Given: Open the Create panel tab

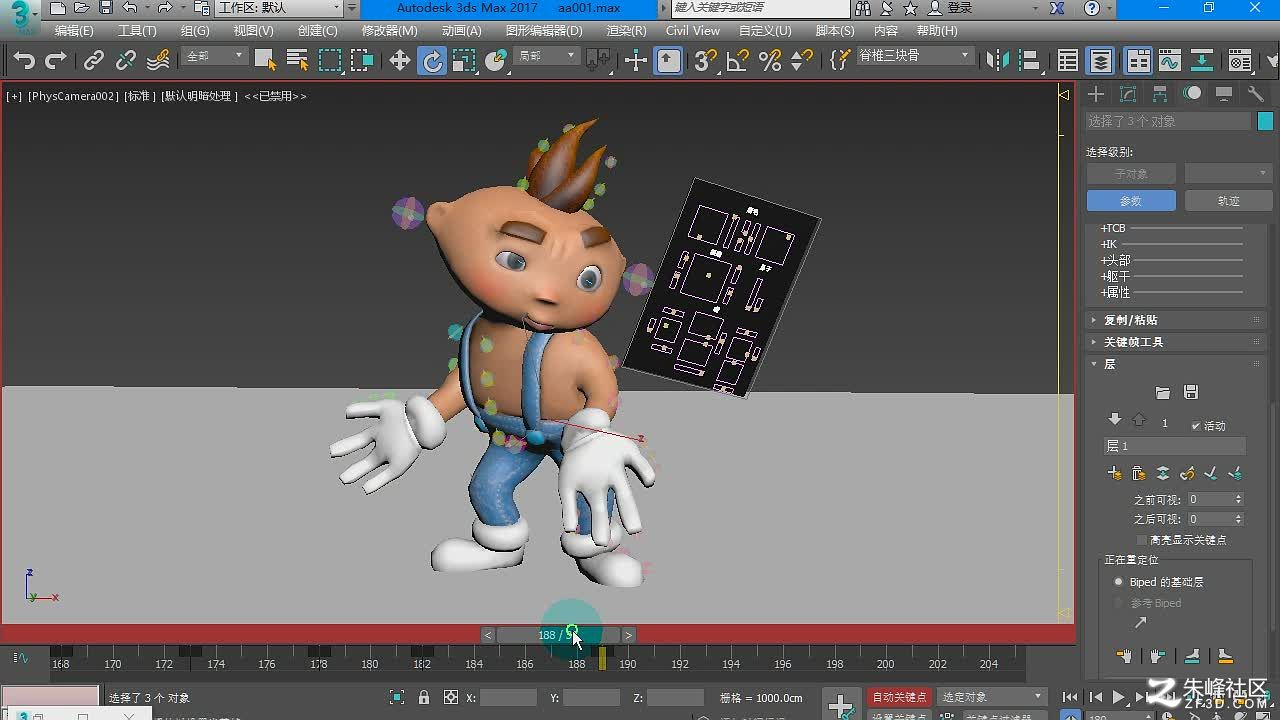Looking at the screenshot, I should point(1097,94).
